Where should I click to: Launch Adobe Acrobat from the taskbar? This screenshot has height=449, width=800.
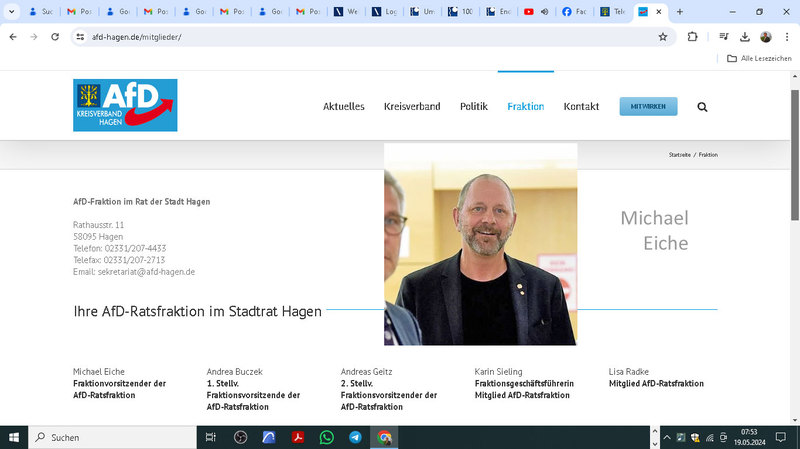coord(297,438)
